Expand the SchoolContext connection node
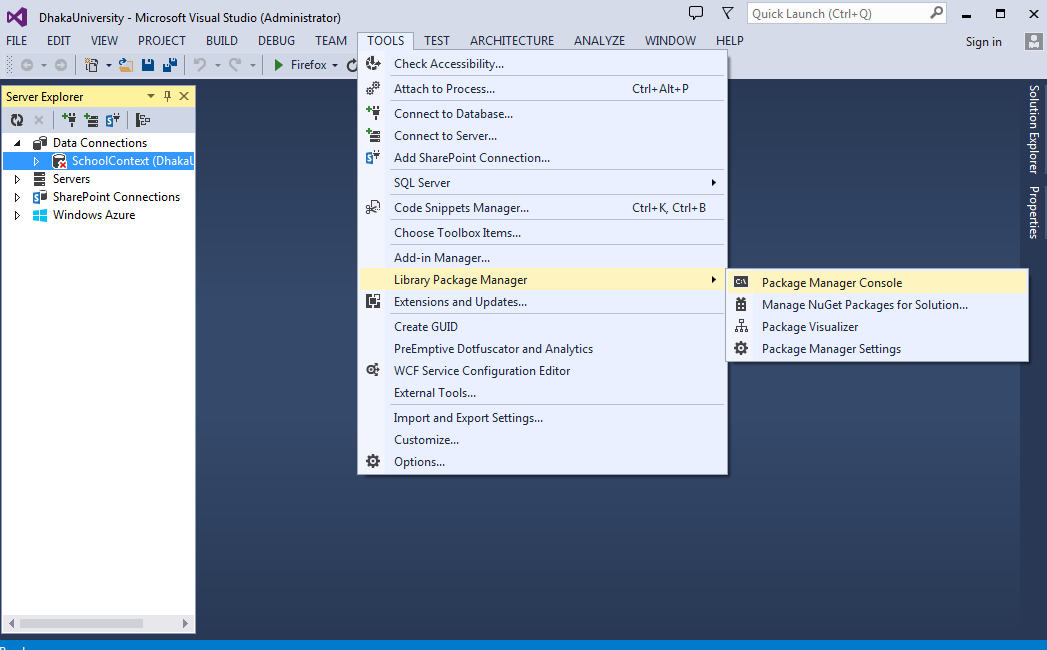Screen dimensions: 1047x650 pos(37,161)
